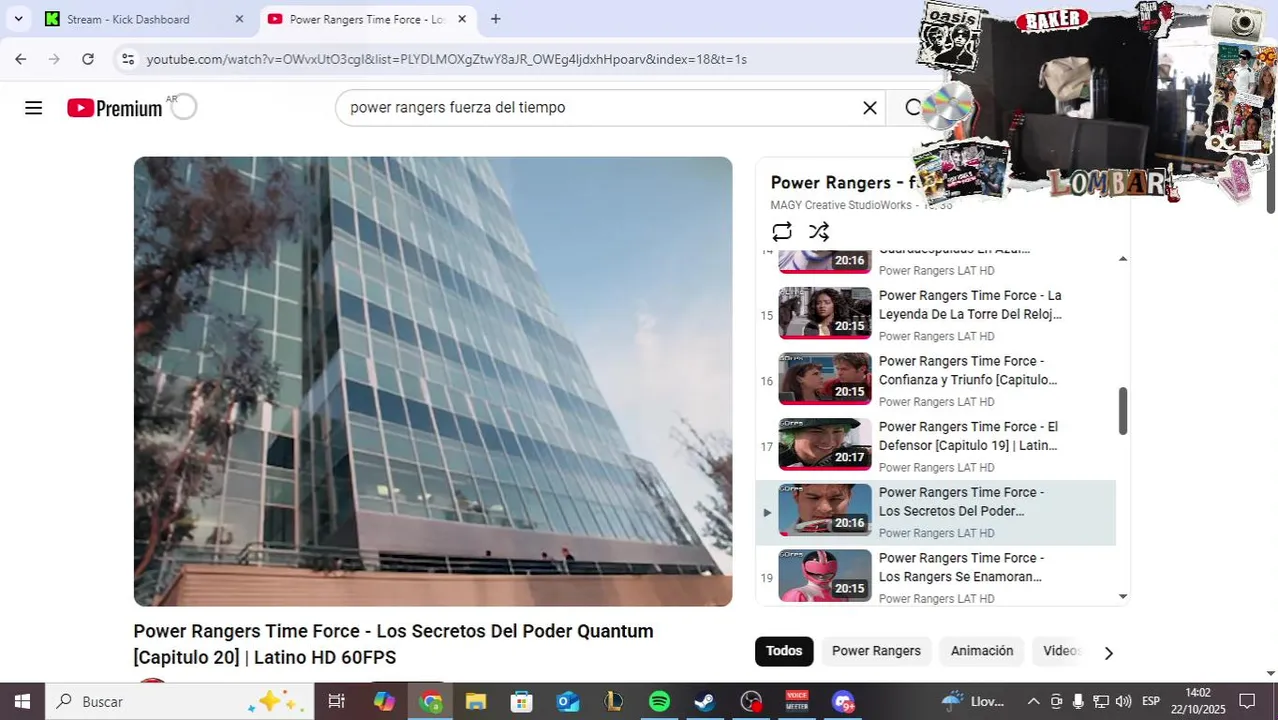The image size is (1278, 720).
Task: Open Microsoft Store on the taskbar
Action: (x=522, y=701)
